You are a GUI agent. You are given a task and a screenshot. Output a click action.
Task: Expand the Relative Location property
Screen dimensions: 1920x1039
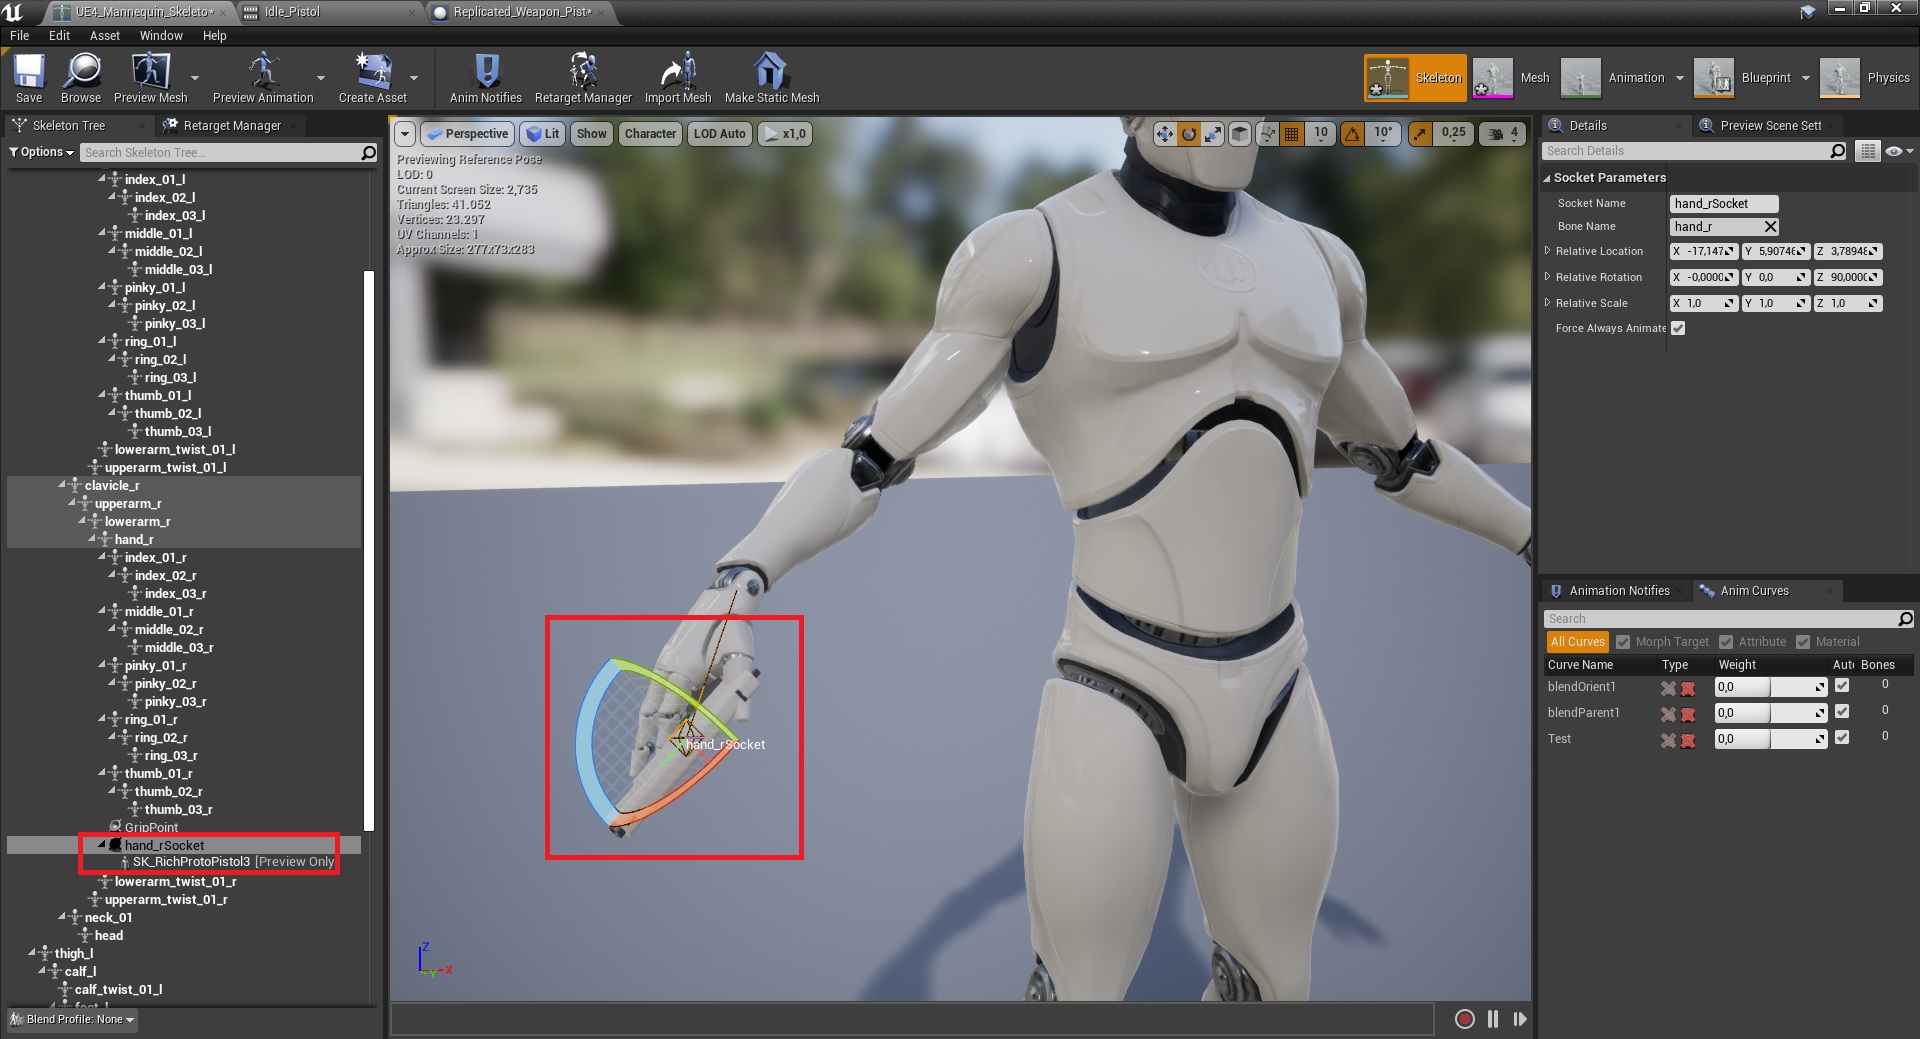(1547, 251)
